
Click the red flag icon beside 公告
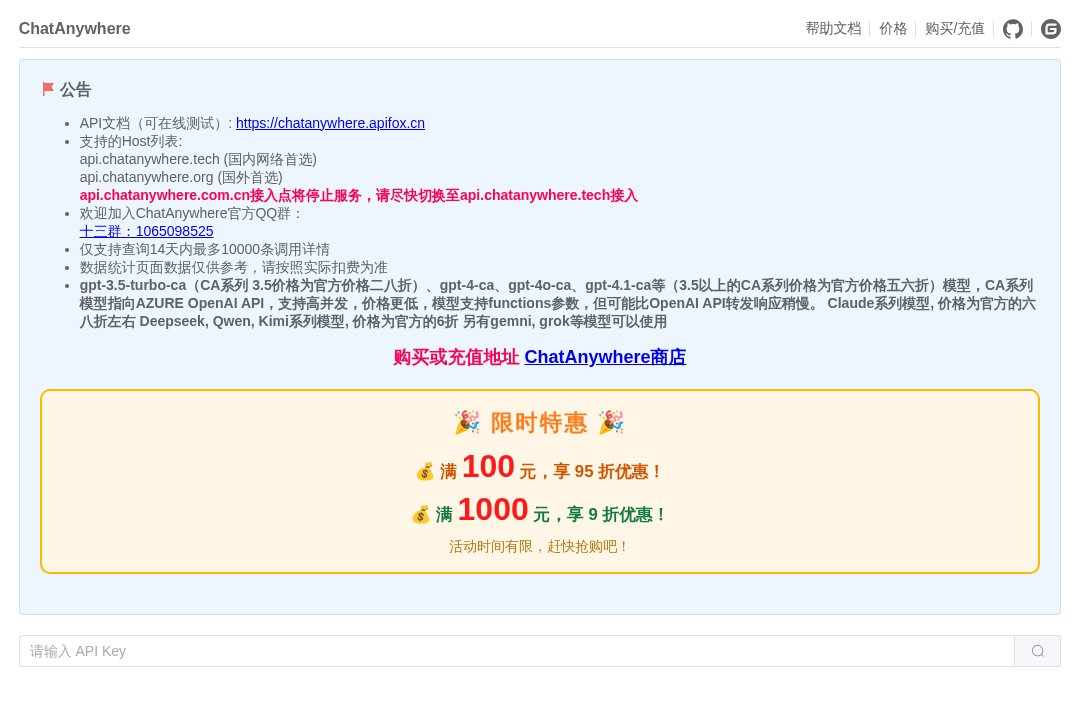click(x=48, y=89)
